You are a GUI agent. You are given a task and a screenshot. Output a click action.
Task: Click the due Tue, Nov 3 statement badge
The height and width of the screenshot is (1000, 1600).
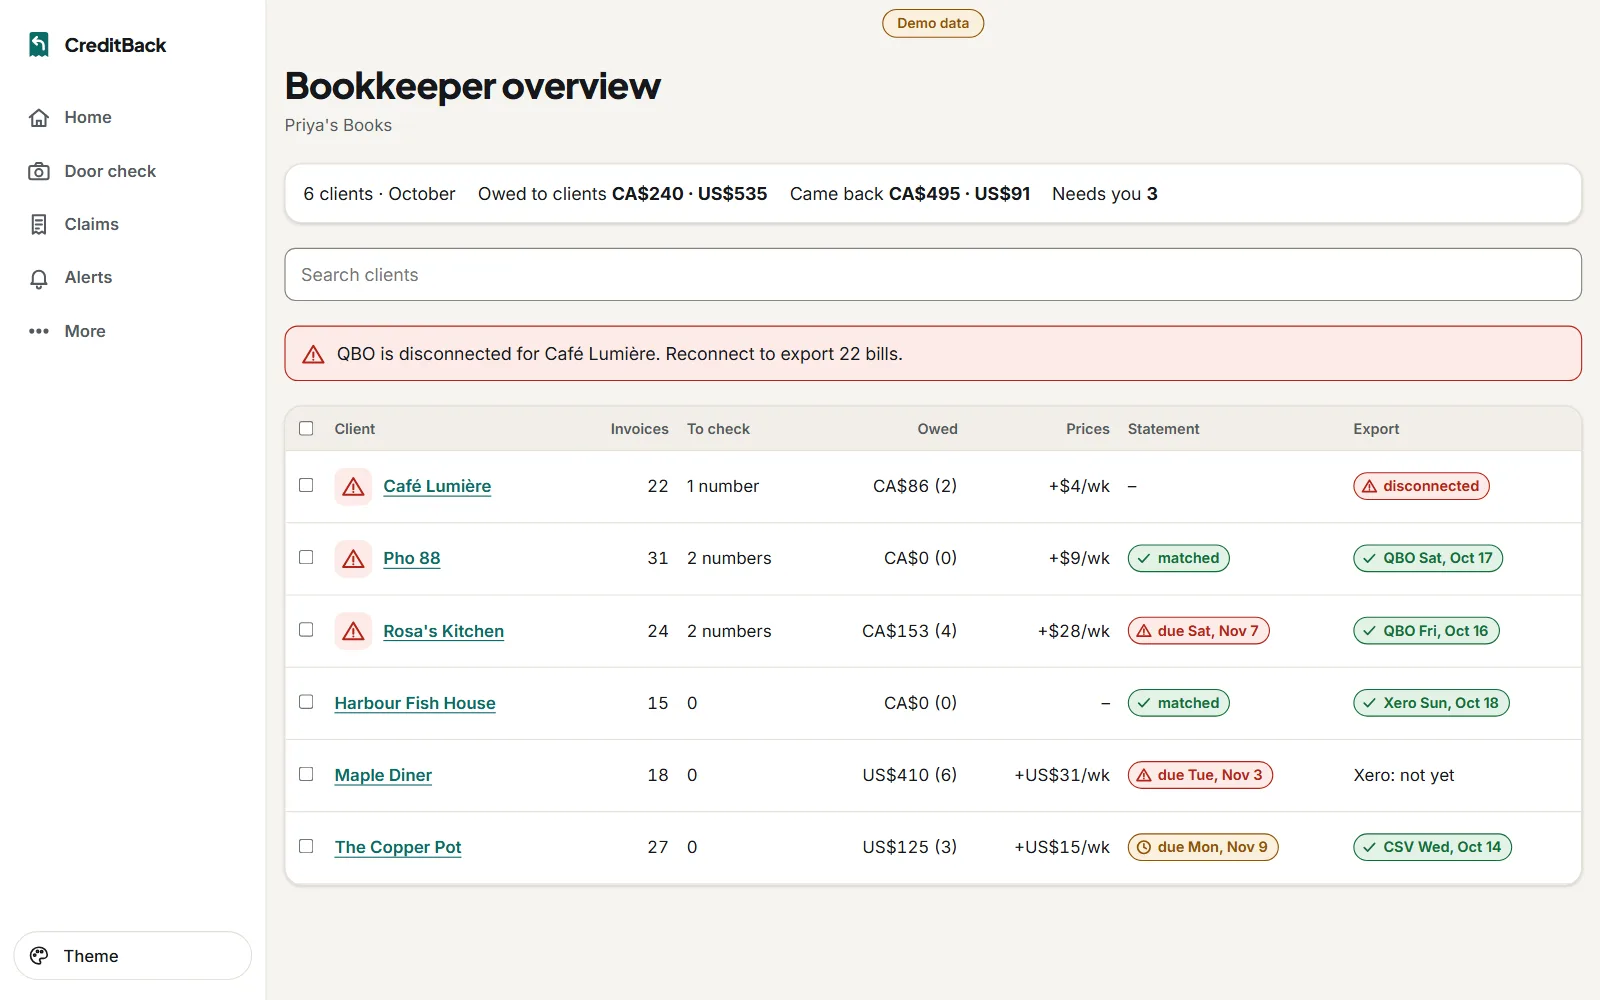pyautogui.click(x=1200, y=775)
